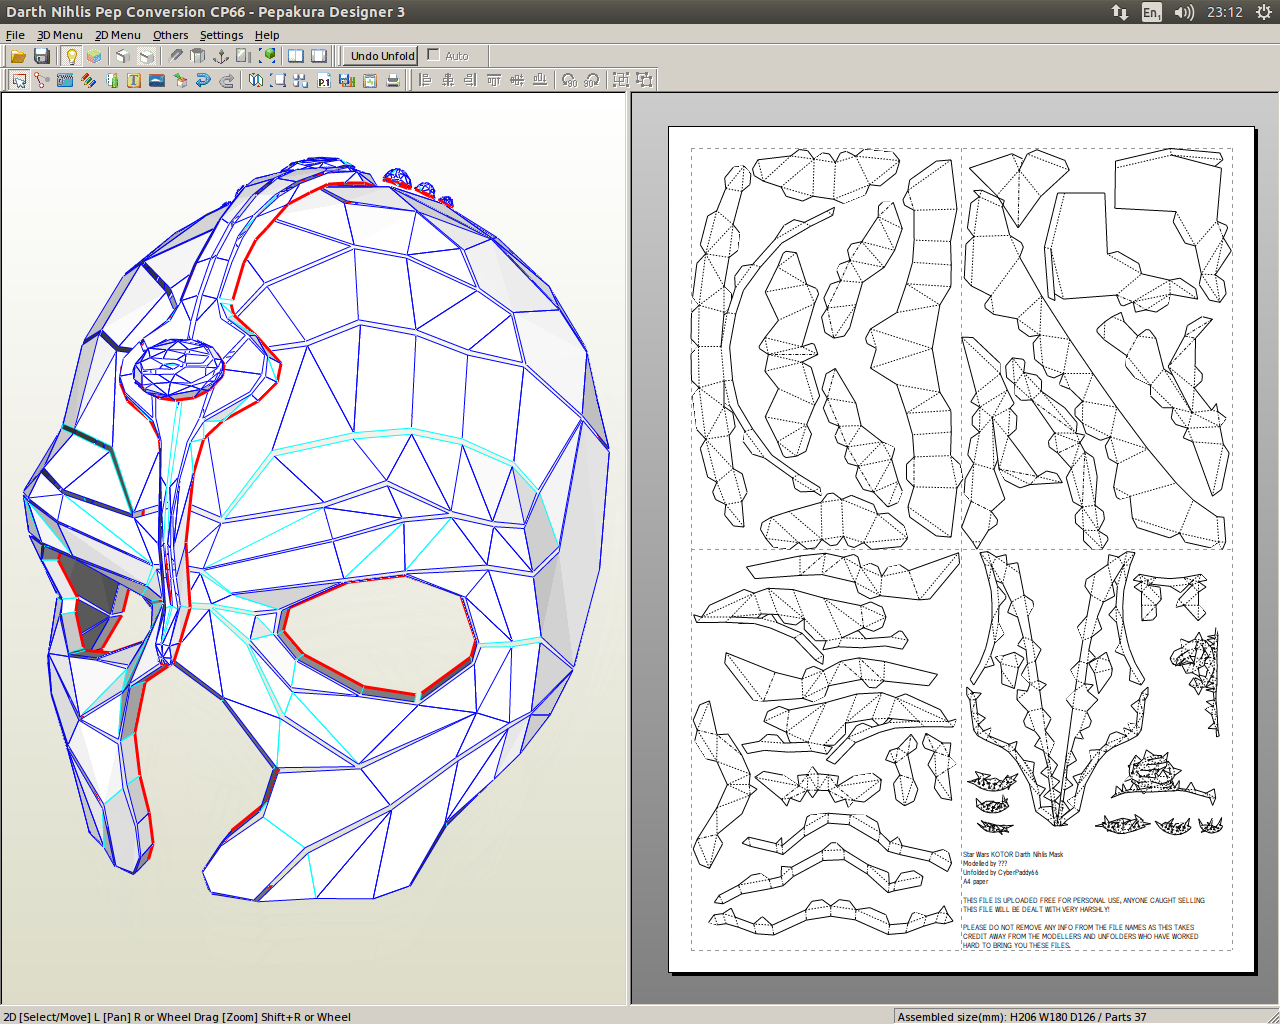Viewport: 1280px width, 1024px height.
Task: Click the ungroup parts icon
Action: click(x=644, y=80)
